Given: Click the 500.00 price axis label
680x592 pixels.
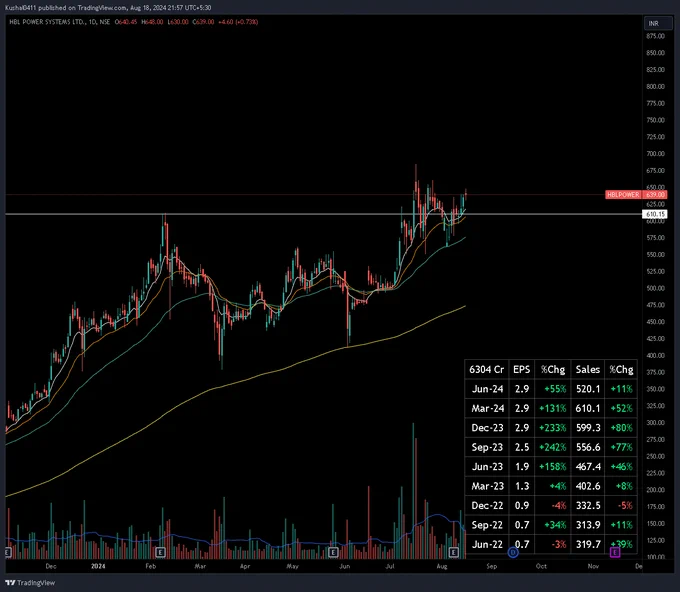Looking at the screenshot, I should coord(655,288).
